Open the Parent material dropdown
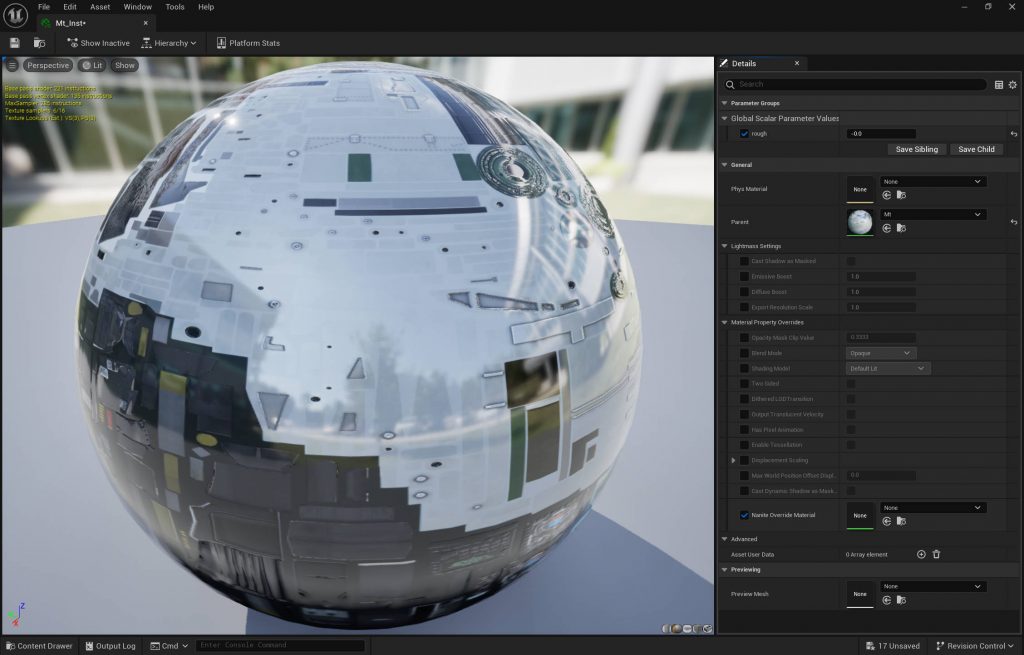Image resolution: width=1024 pixels, height=655 pixels. 933,214
